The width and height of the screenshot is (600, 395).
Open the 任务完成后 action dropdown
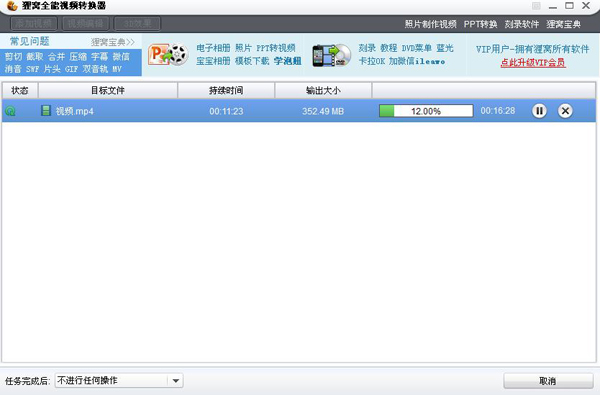119,380
